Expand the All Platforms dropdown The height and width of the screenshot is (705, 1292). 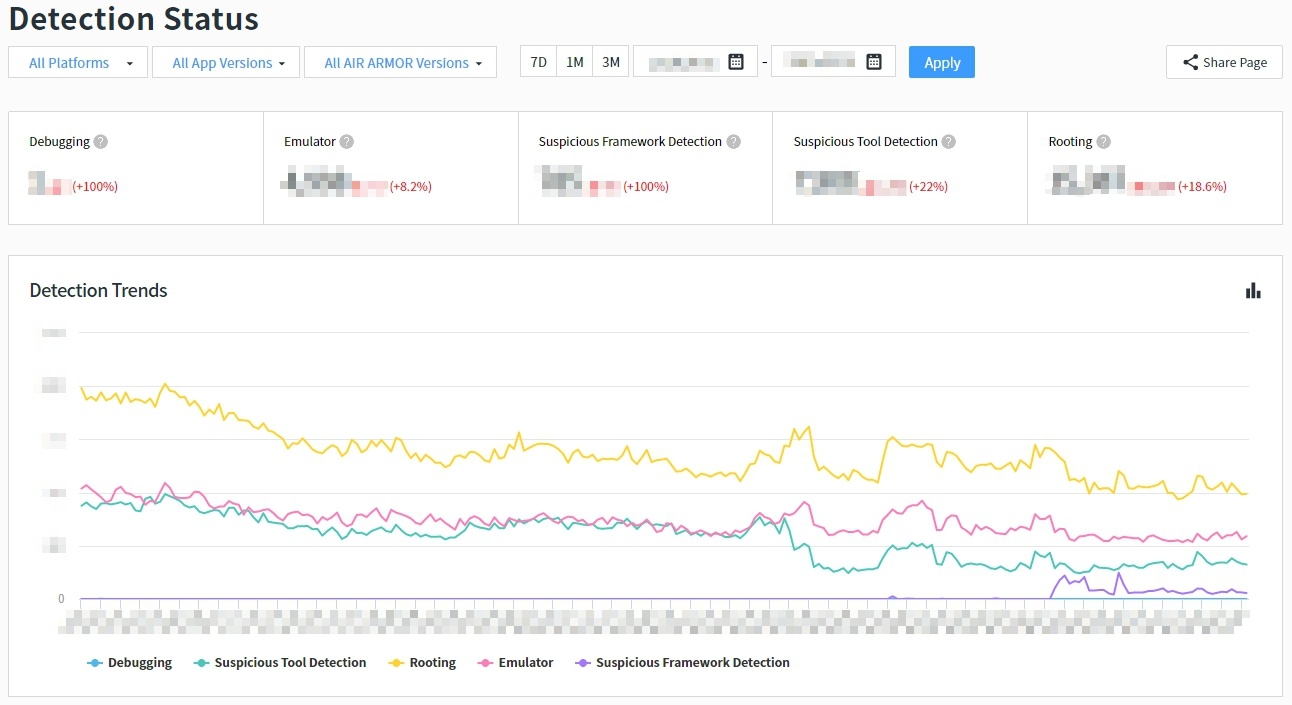point(78,62)
